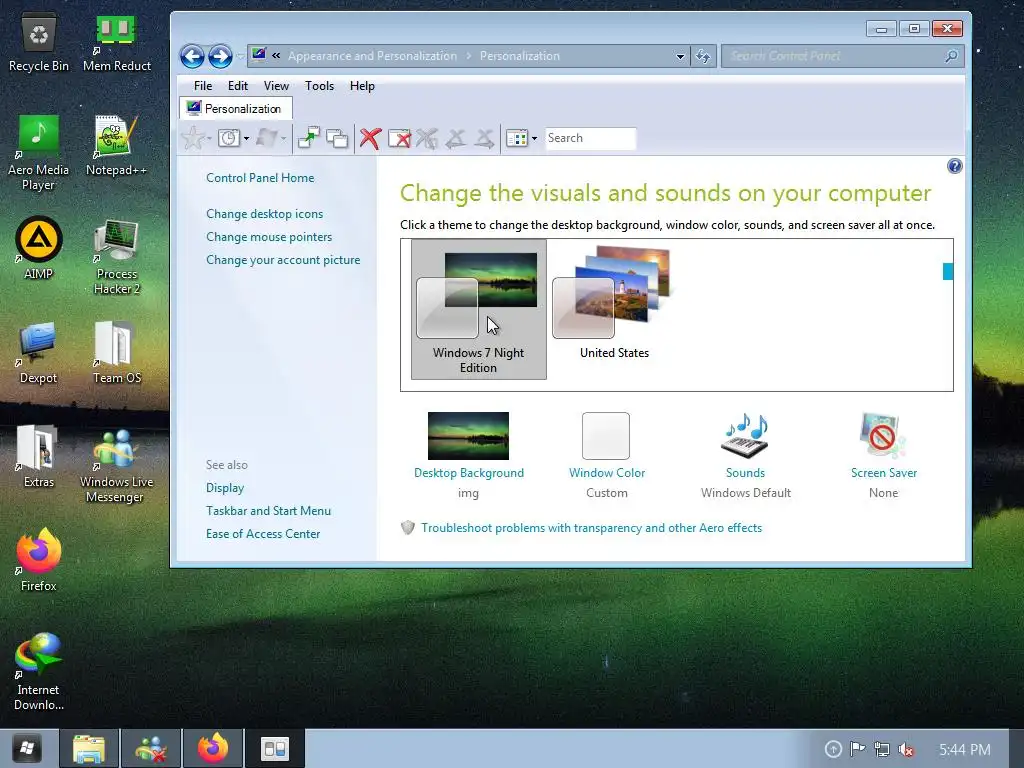The height and width of the screenshot is (768, 1024).
Task: Open the Tools menu
Action: click(319, 86)
